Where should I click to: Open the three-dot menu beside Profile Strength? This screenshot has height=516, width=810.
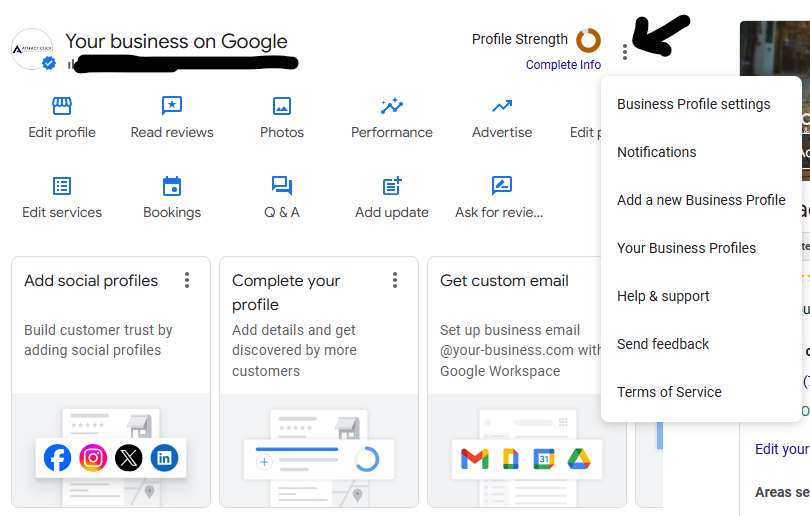625,52
